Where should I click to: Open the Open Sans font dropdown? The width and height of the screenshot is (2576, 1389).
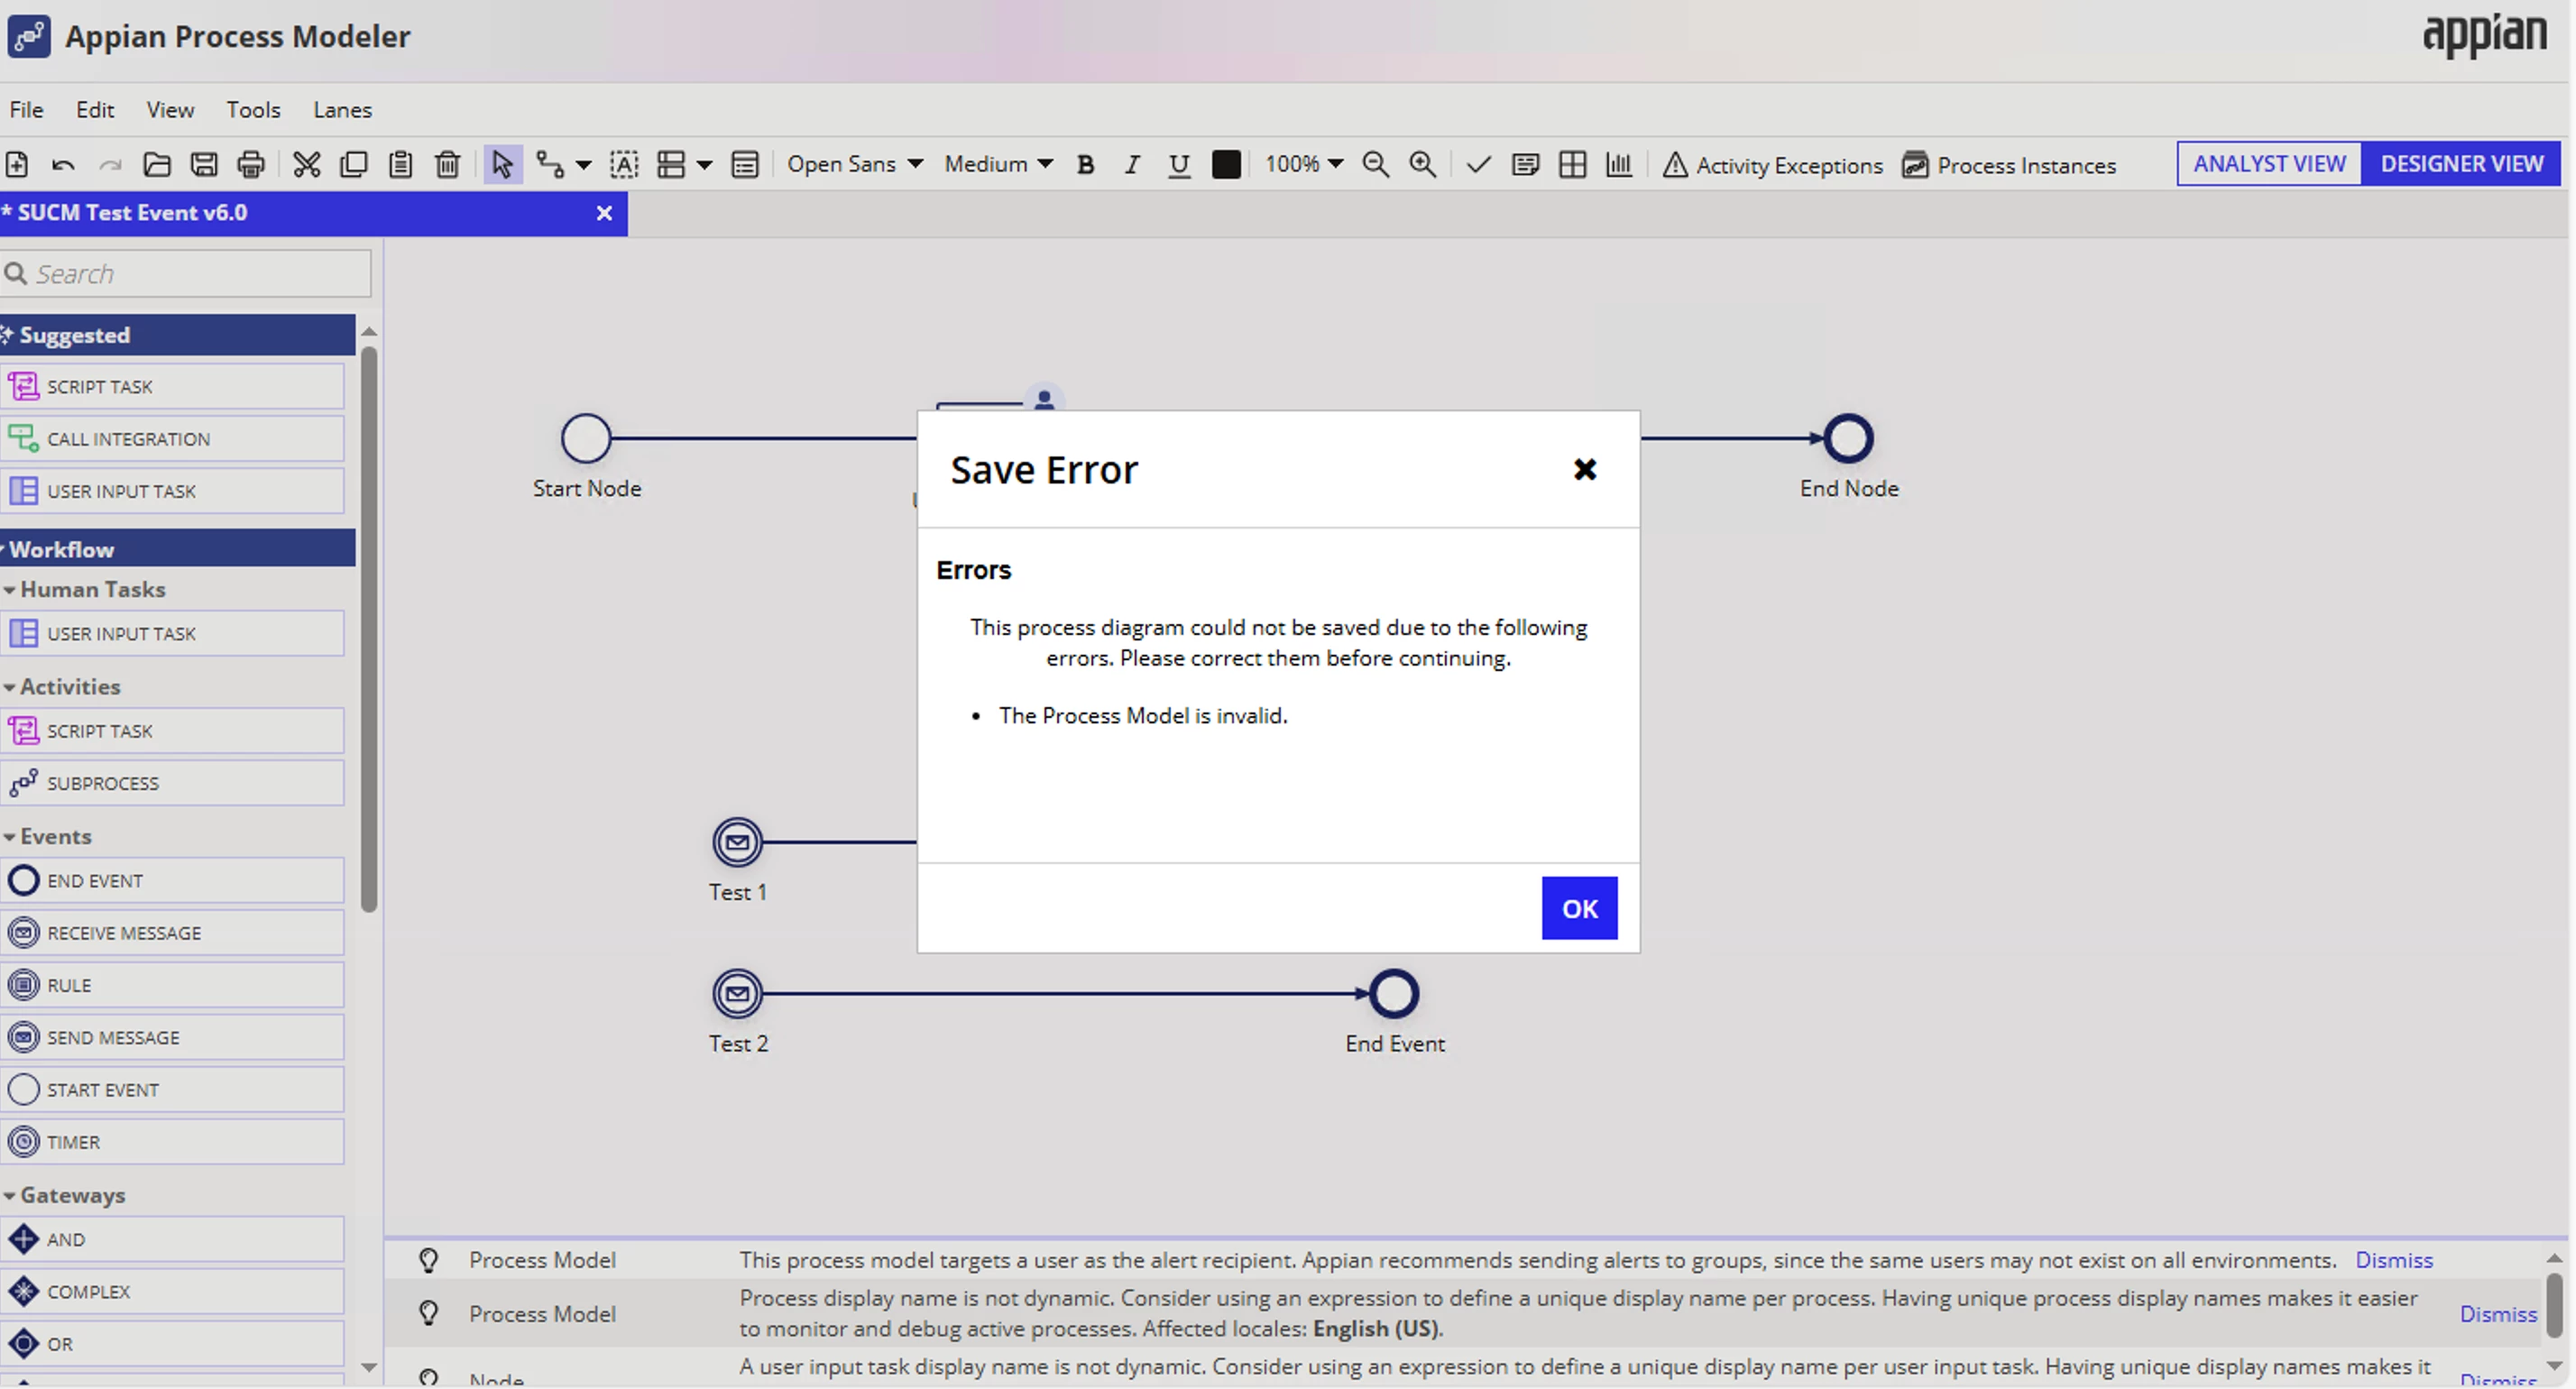point(854,164)
